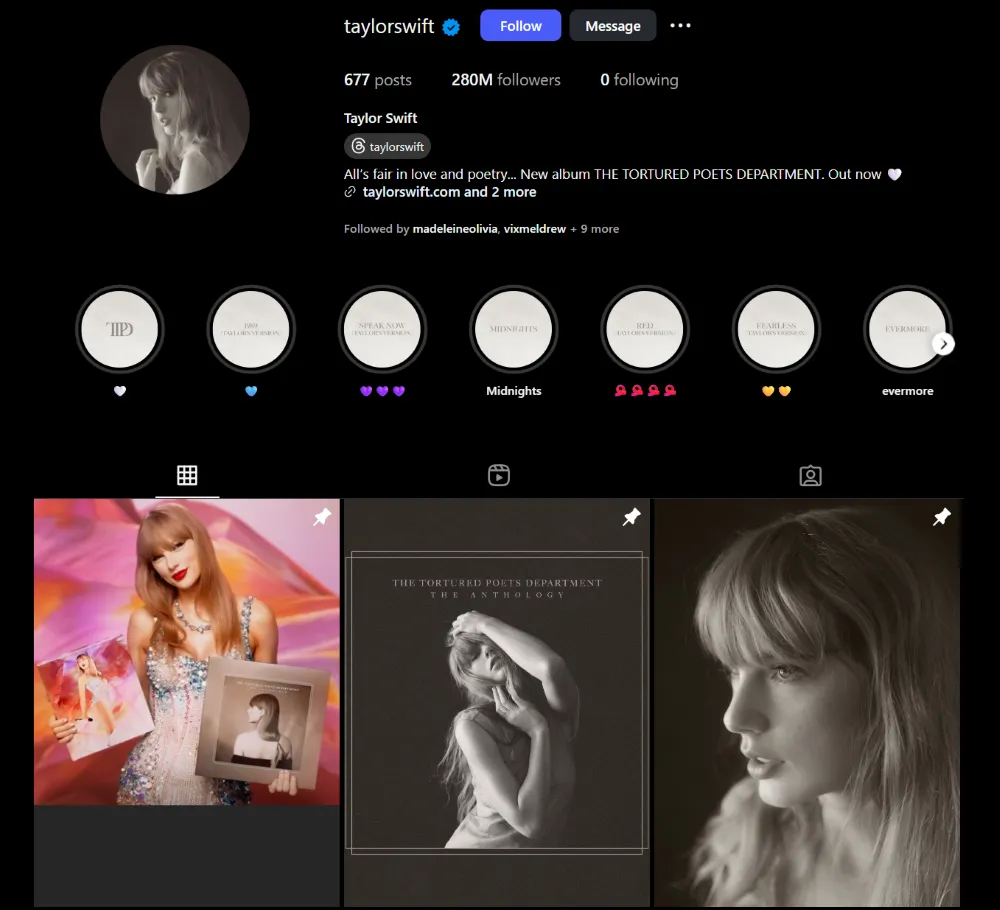Image resolution: width=1000 pixels, height=910 pixels.
Task: Switch to the tagged photos tab
Action: (811, 476)
